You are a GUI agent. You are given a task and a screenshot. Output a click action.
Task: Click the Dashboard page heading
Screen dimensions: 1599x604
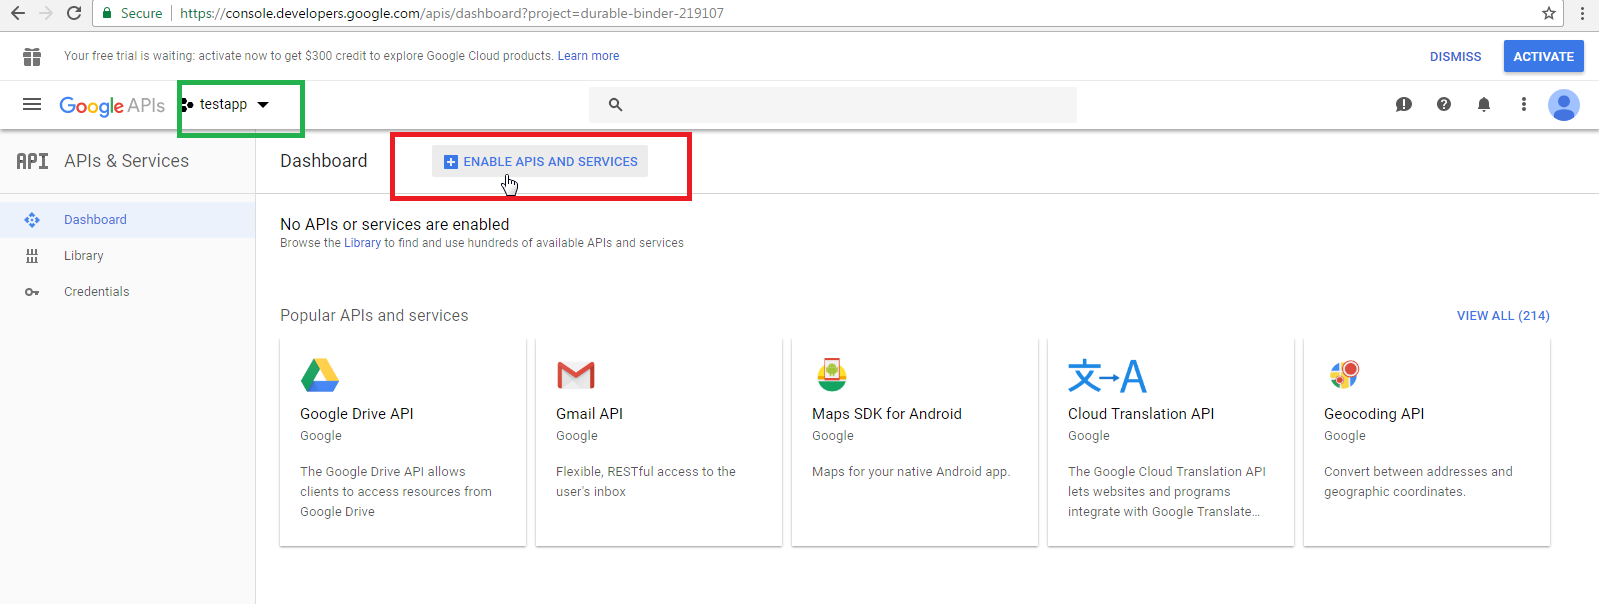[324, 161]
